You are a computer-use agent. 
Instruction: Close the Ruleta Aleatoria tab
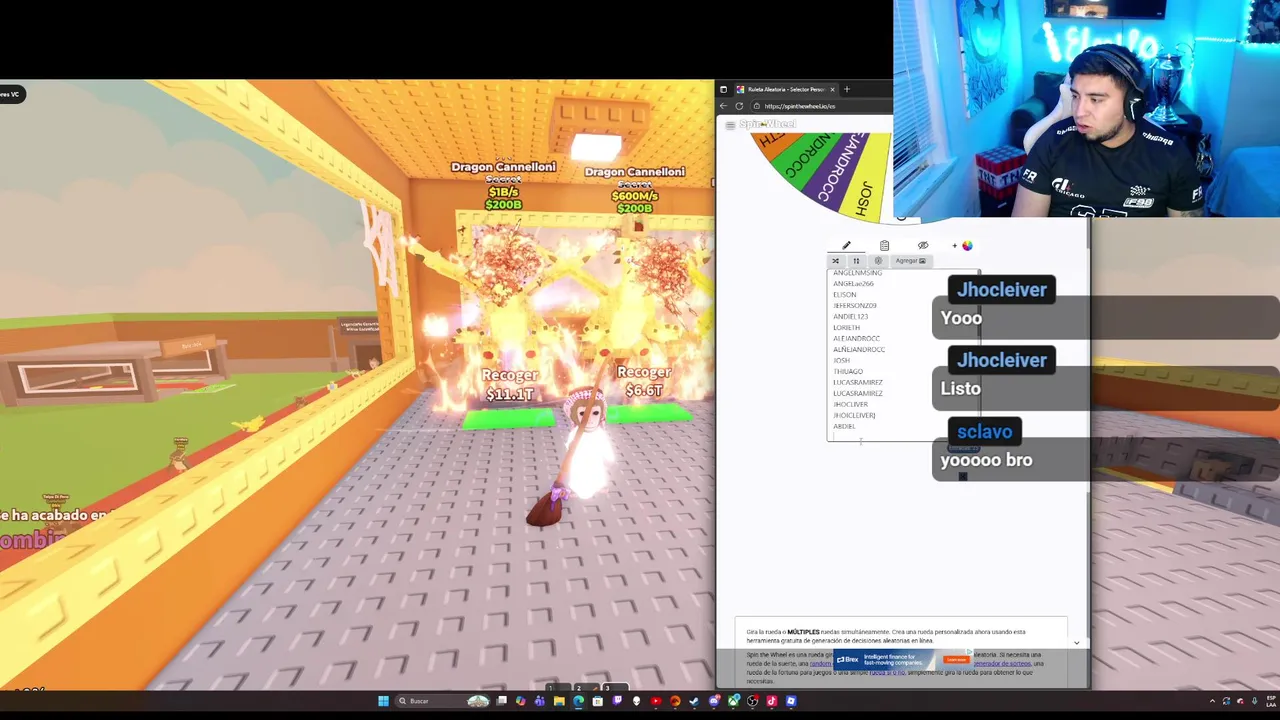coord(832,90)
